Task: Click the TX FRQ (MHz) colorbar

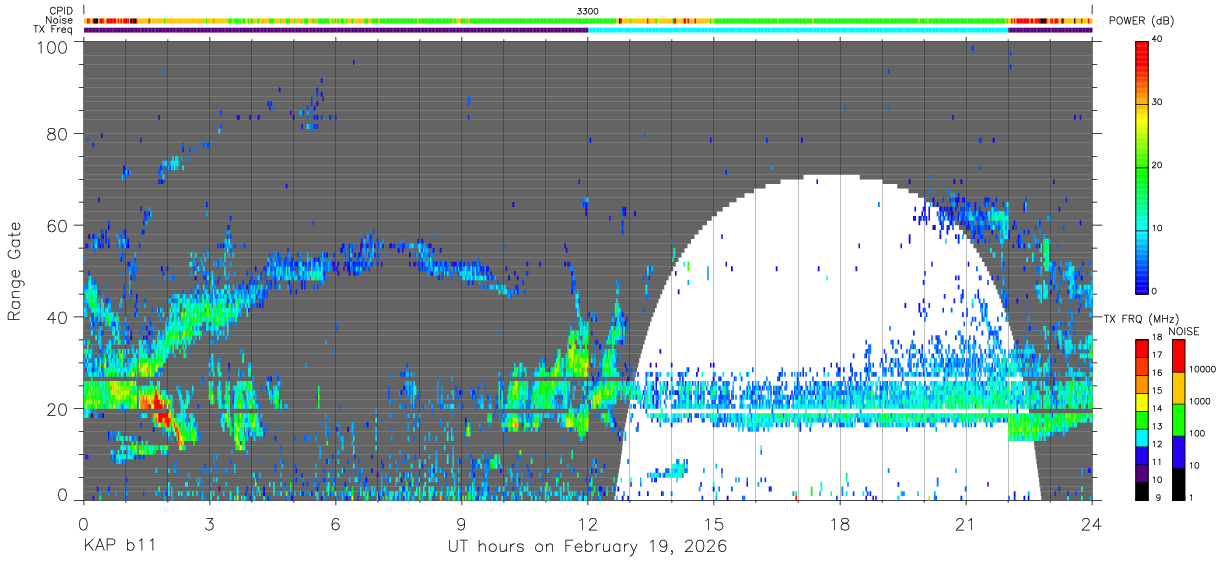Action: pos(1142,419)
